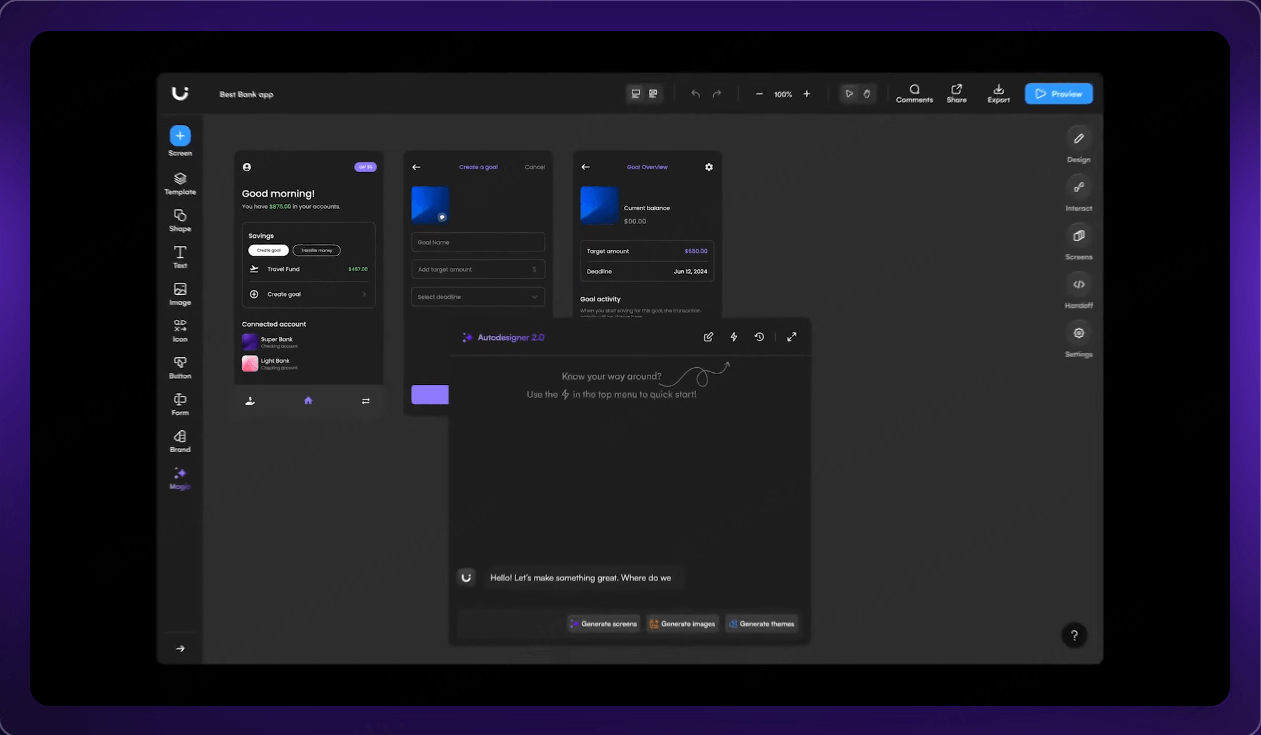Open the Template tool
Viewport: 1261px width, 735px height.
tap(180, 181)
